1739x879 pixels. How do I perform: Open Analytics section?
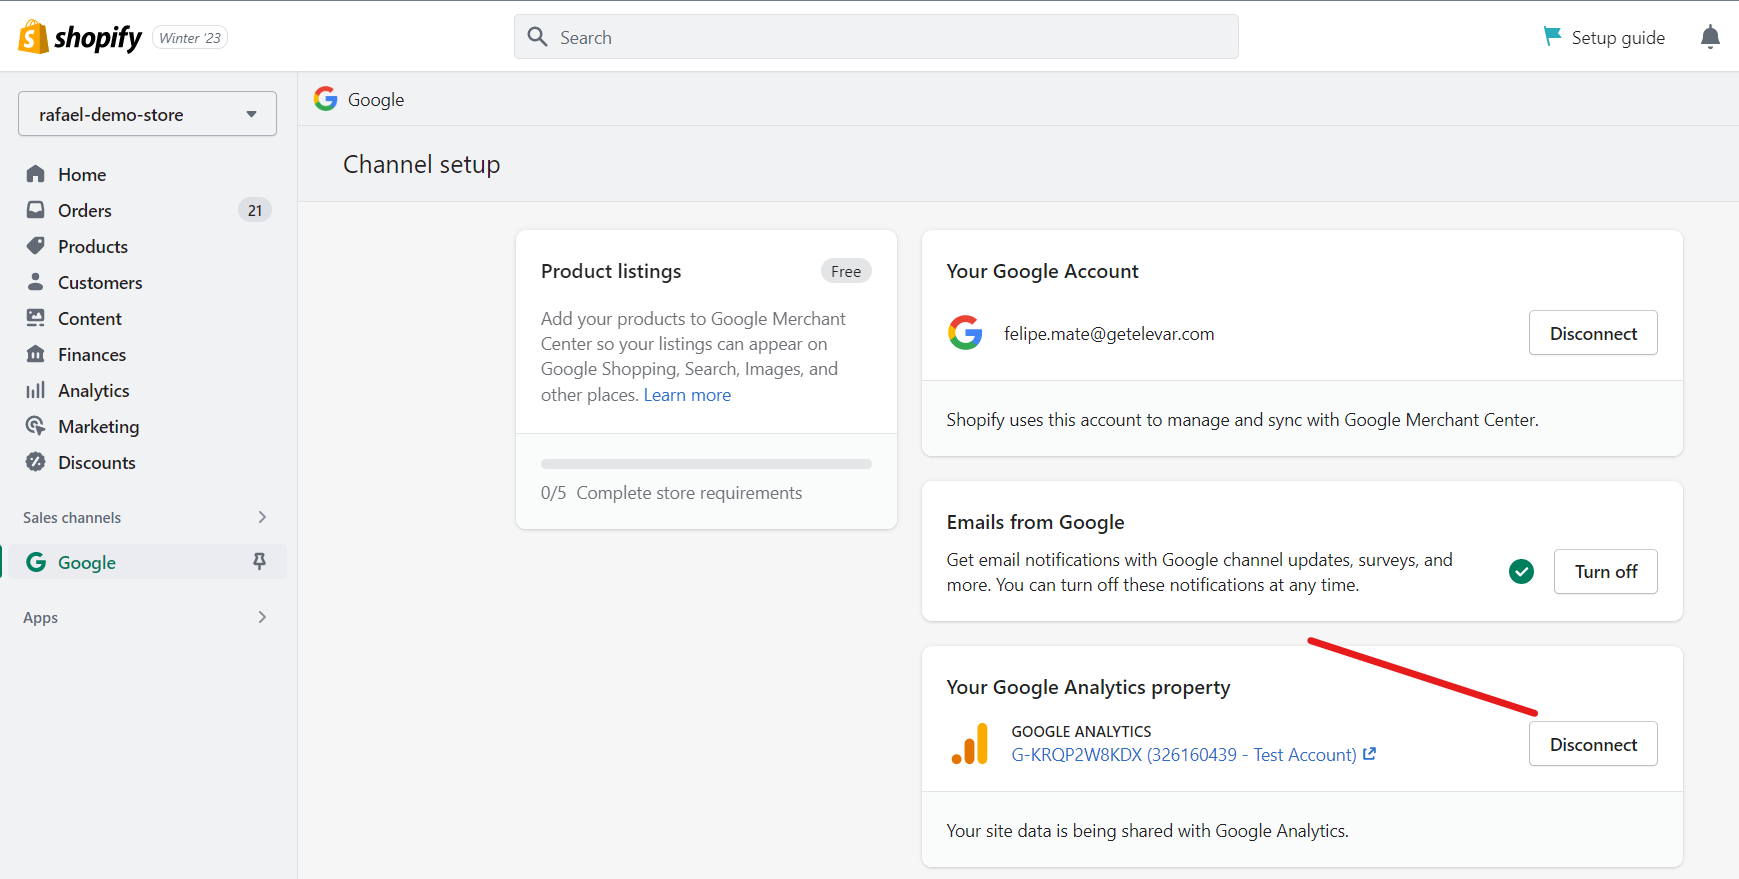click(94, 390)
